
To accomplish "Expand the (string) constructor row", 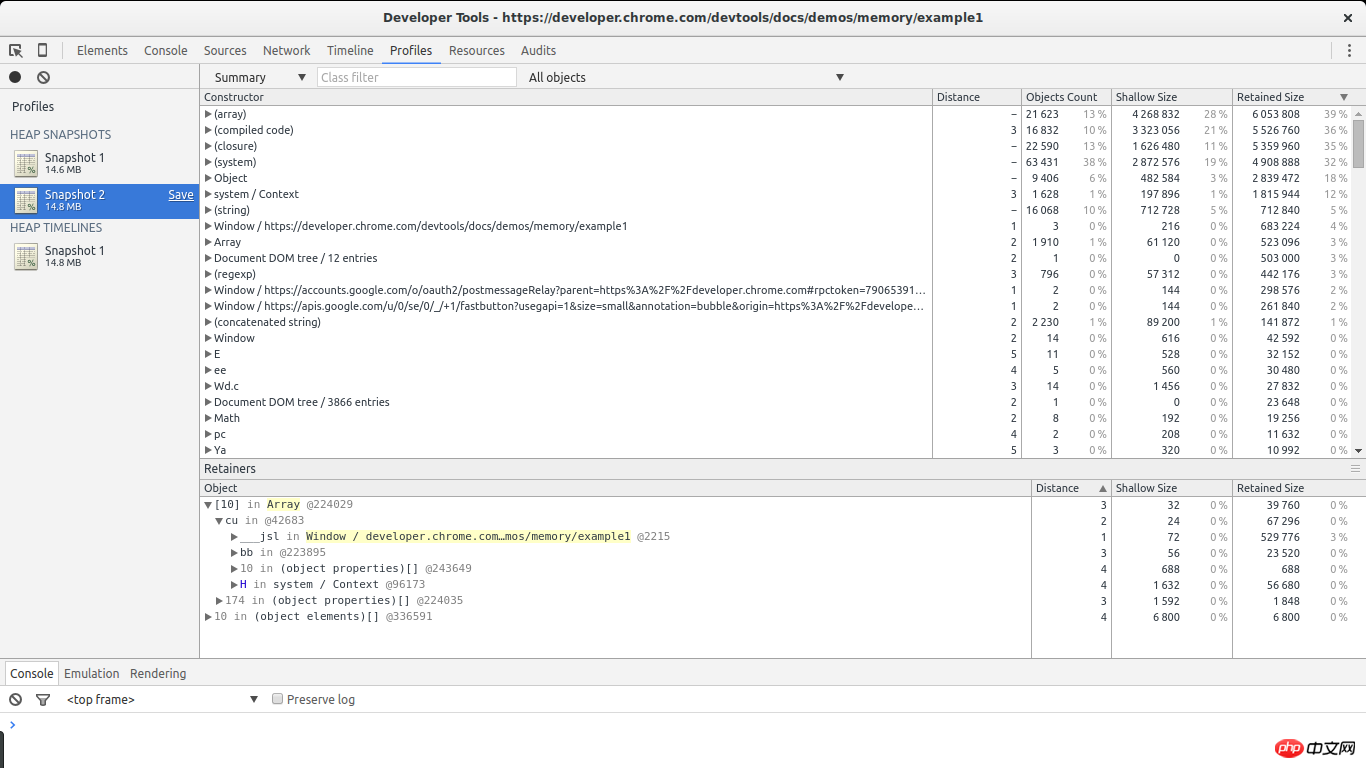I will point(208,210).
